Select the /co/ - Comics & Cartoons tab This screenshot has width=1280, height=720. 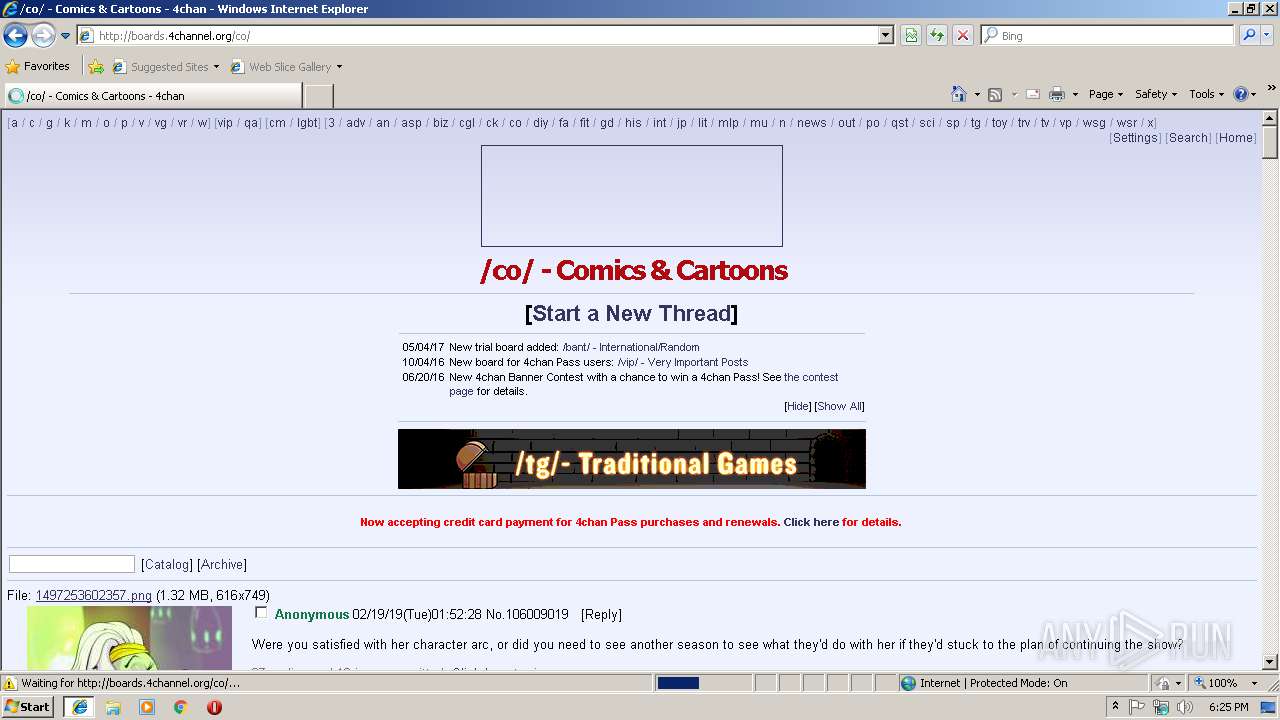point(152,96)
